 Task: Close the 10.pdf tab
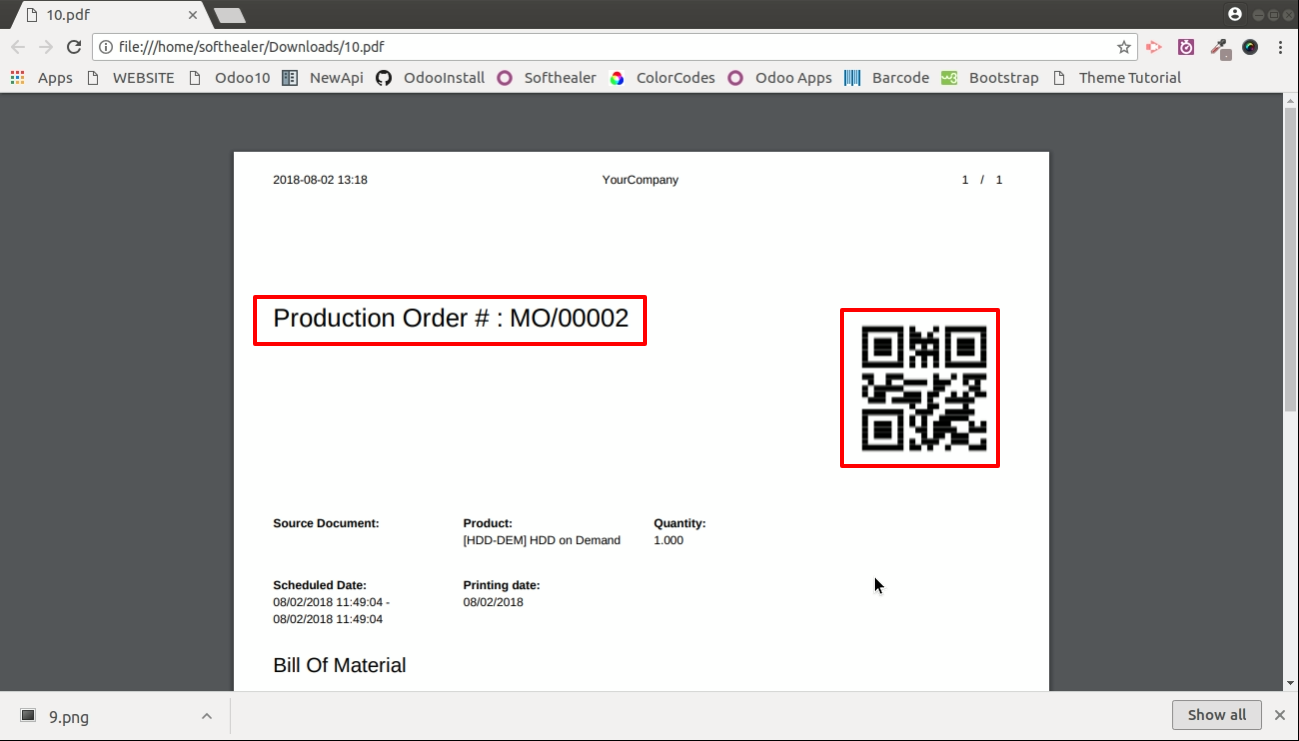193,15
